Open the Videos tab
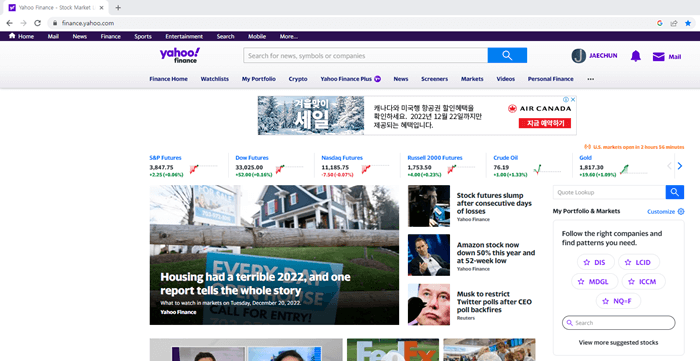The width and height of the screenshot is (700, 361). pyautogui.click(x=506, y=79)
